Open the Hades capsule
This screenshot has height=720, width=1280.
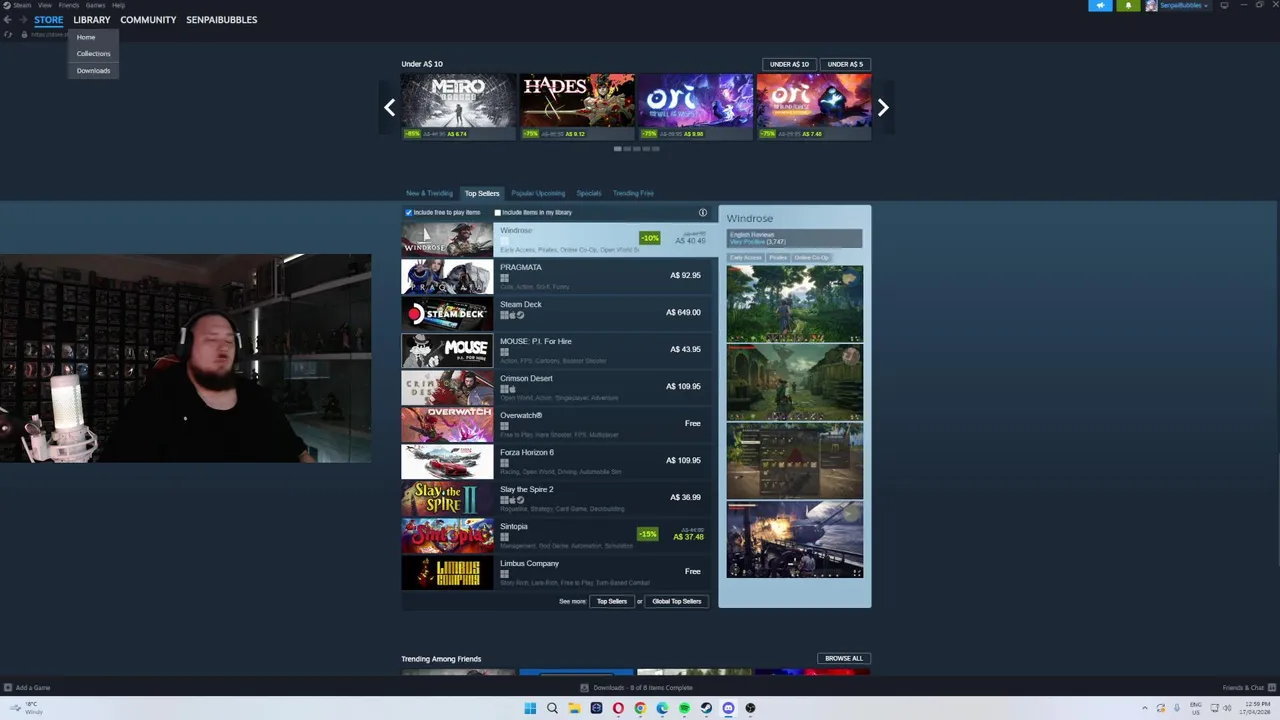point(576,106)
